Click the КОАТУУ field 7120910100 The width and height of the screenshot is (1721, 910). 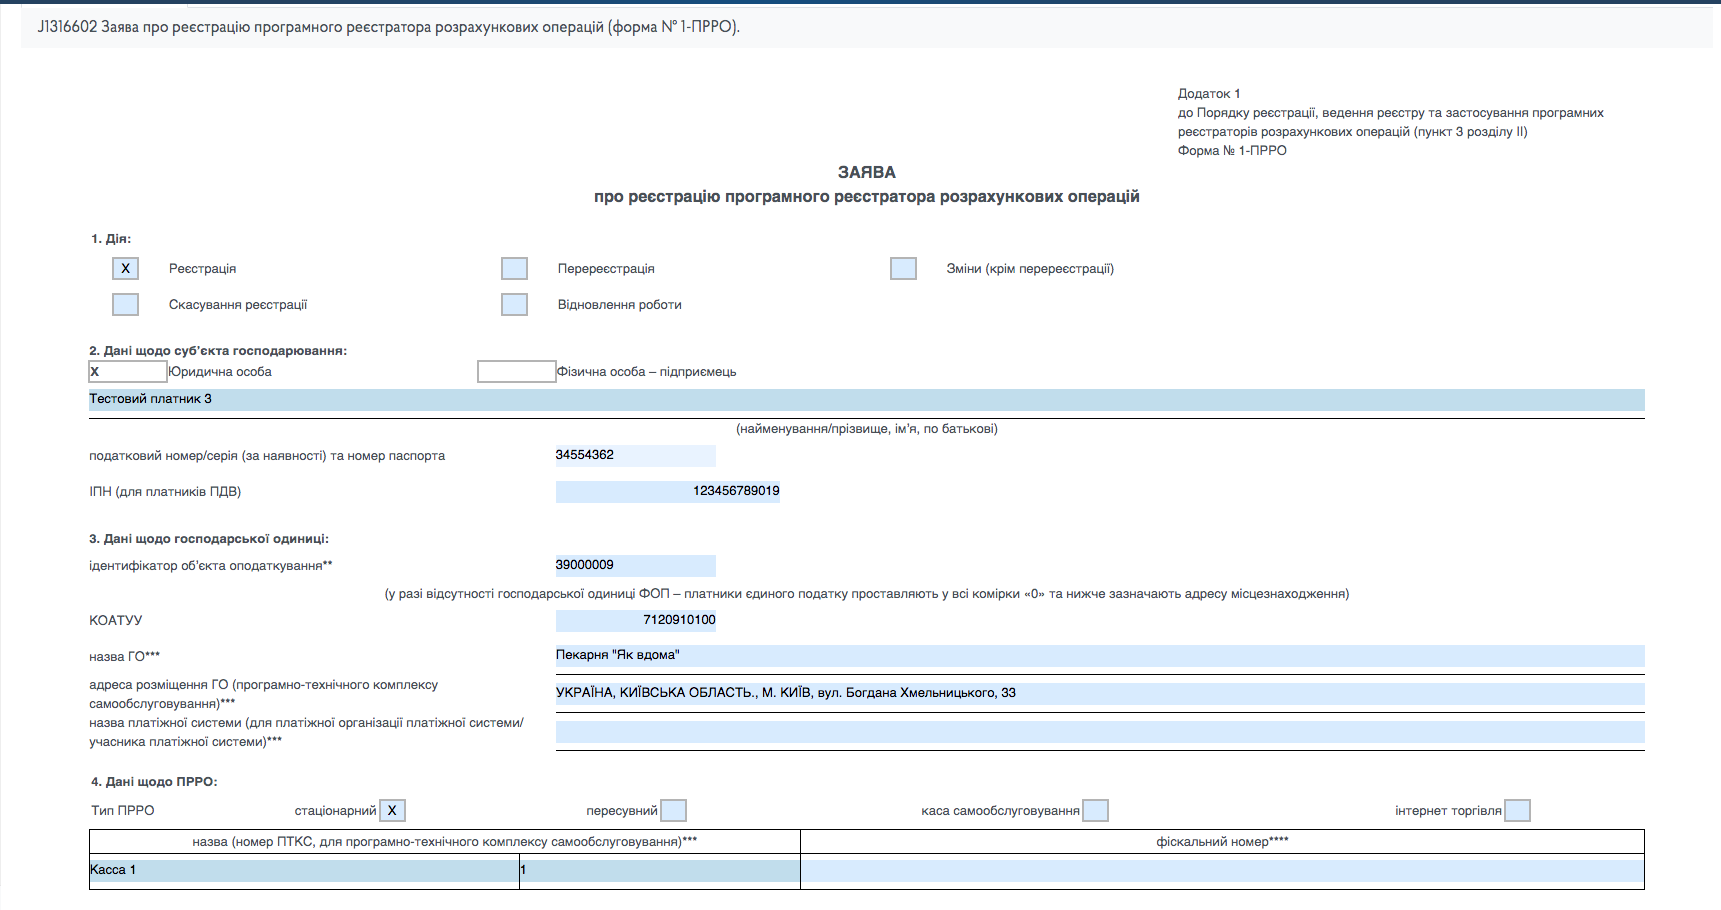click(635, 620)
